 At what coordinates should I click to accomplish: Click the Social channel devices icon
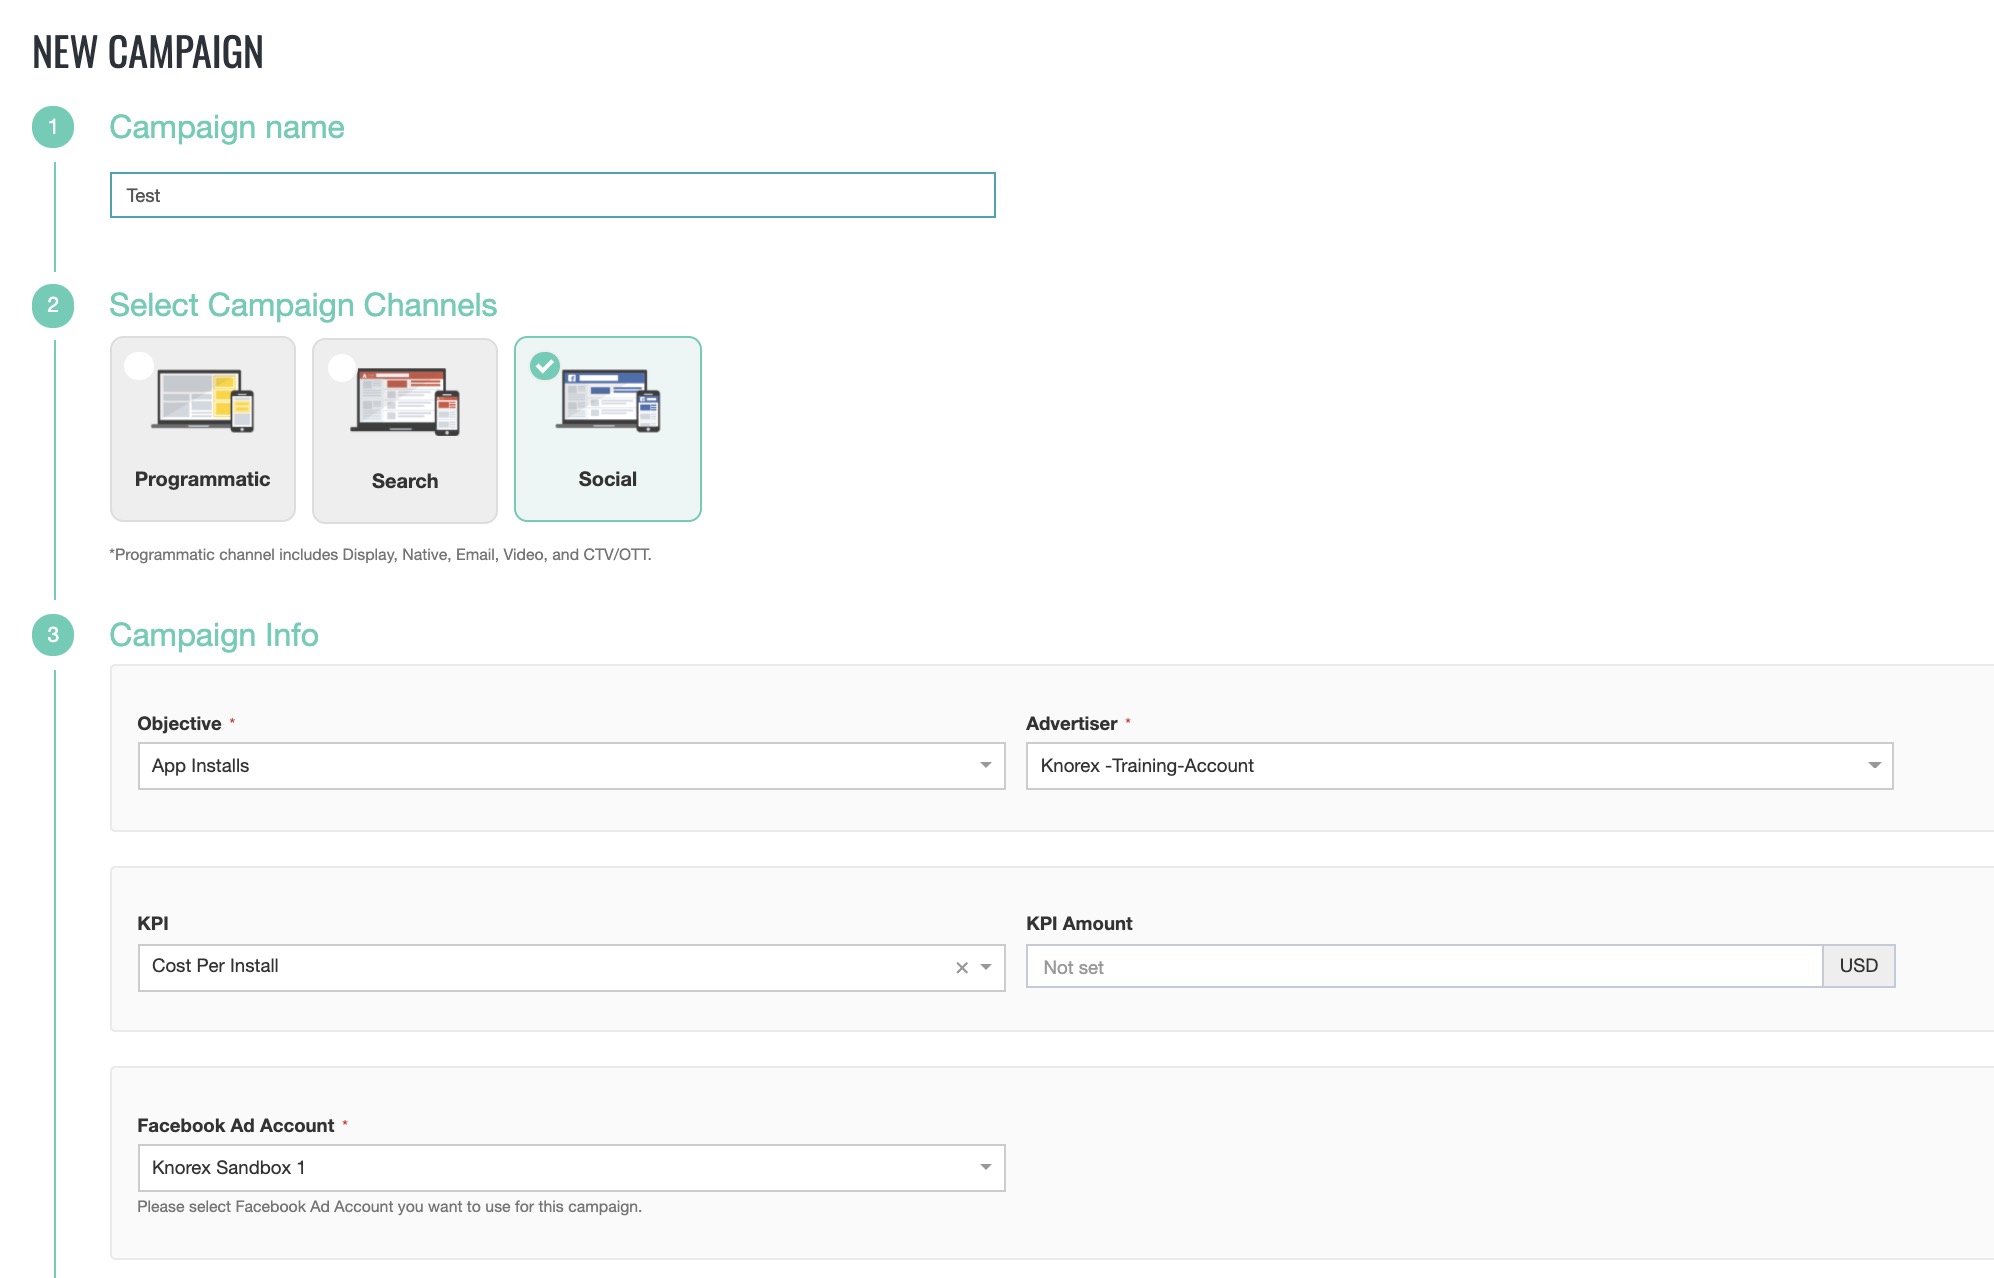coord(608,400)
